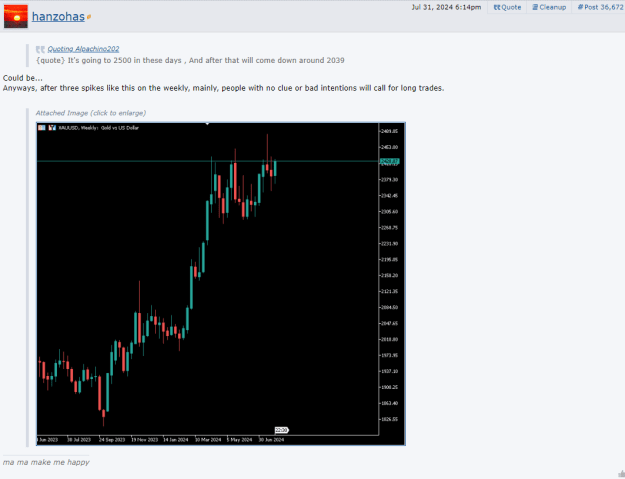
Task: Click the highlighted current price label on axis
Action: click(389, 161)
